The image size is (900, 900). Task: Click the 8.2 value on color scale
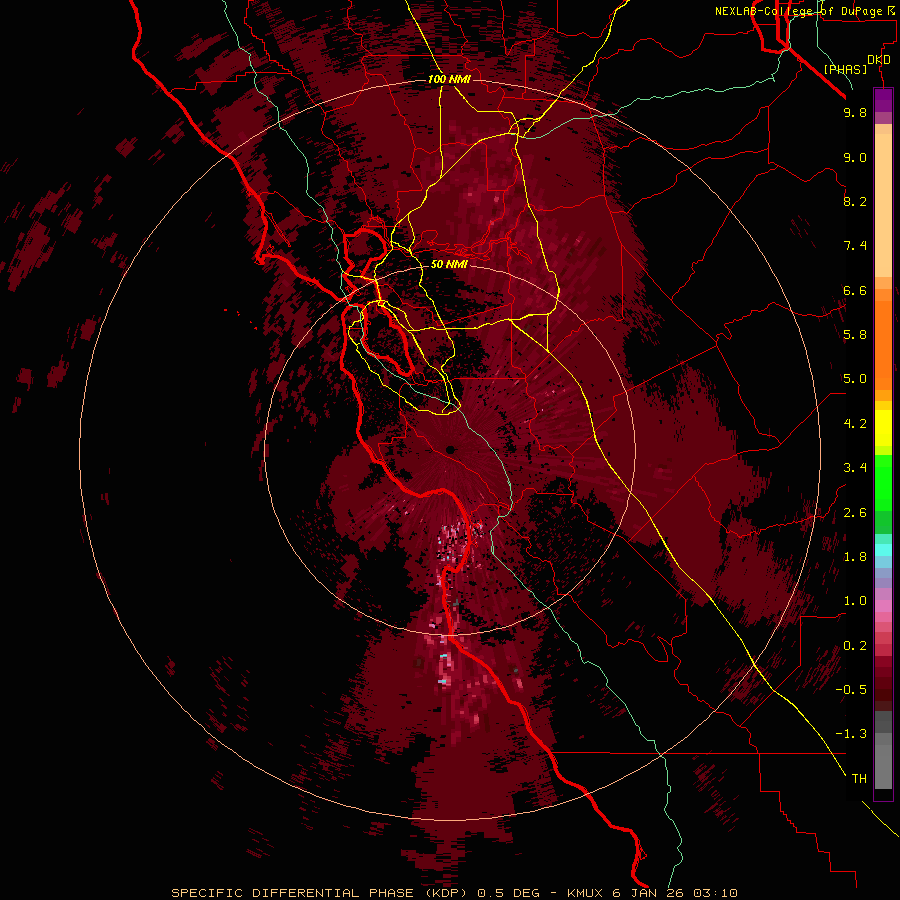(x=855, y=201)
